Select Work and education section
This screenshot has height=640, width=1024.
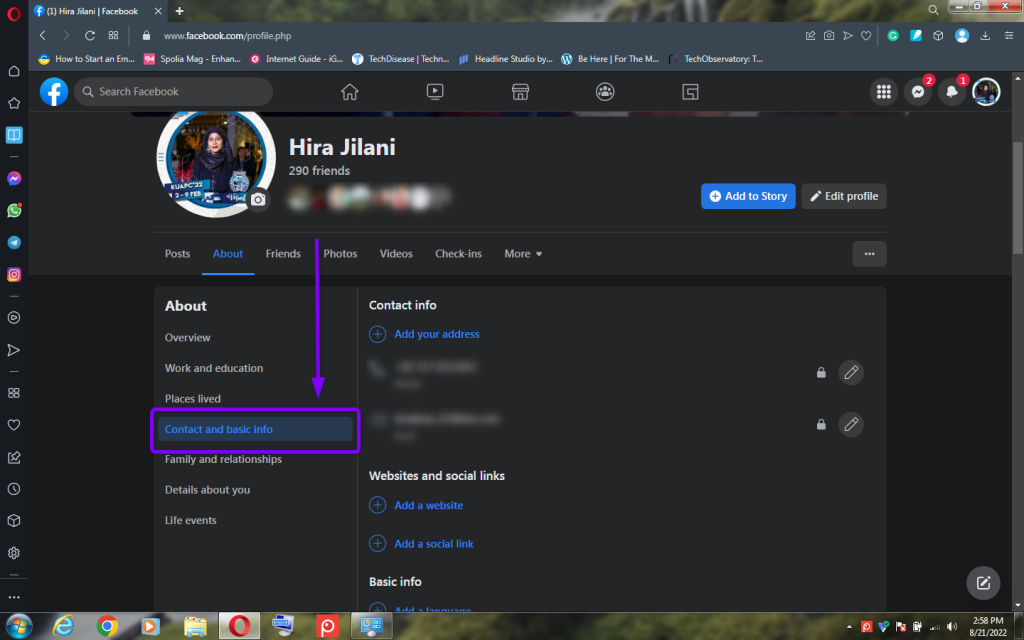click(214, 368)
